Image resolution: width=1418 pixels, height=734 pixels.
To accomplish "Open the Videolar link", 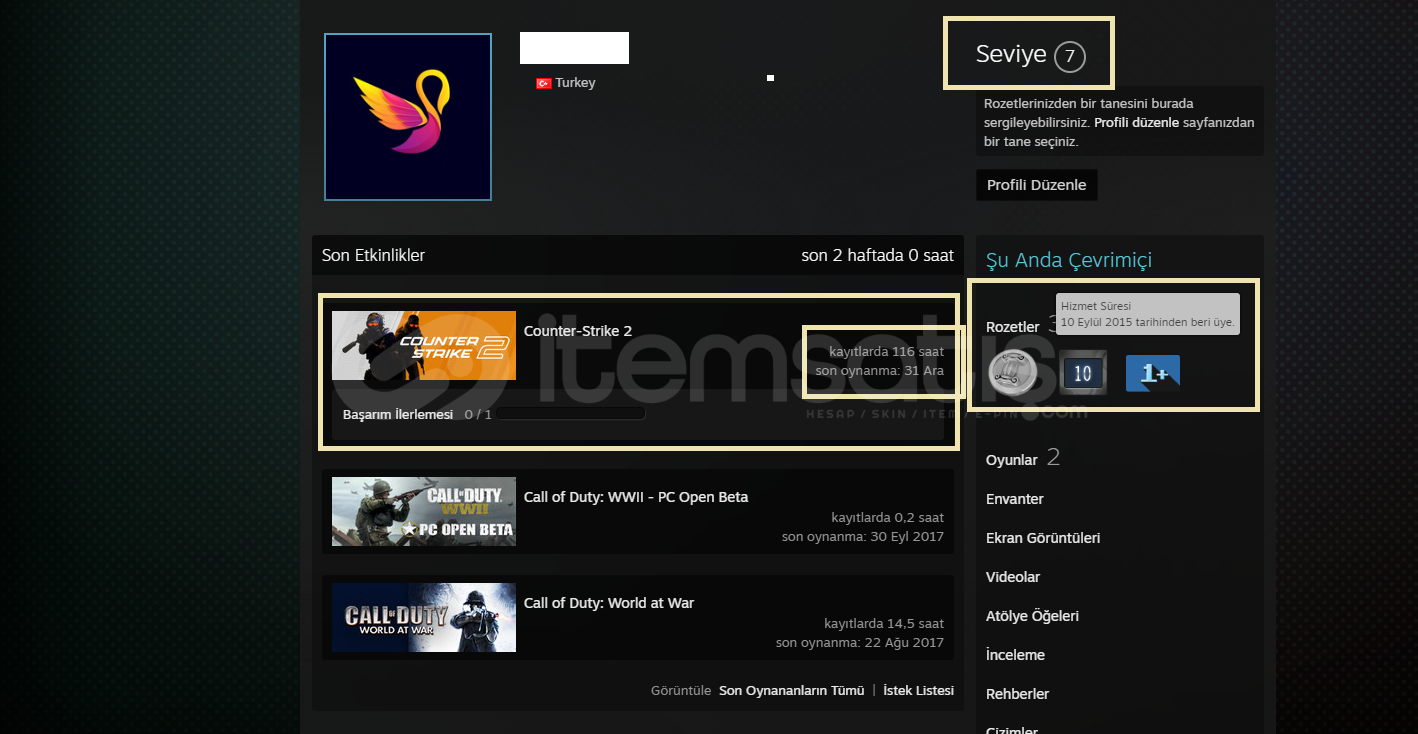I will pos(1013,577).
